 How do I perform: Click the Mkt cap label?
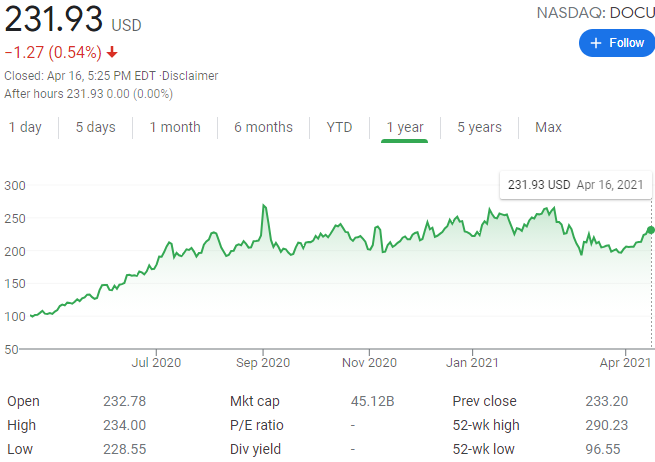point(254,401)
